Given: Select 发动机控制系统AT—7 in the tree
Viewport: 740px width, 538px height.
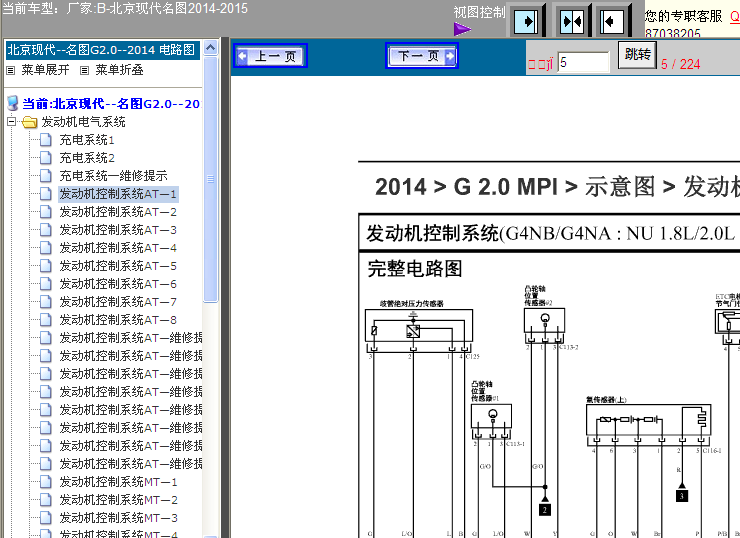Looking at the screenshot, I should 118,302.
